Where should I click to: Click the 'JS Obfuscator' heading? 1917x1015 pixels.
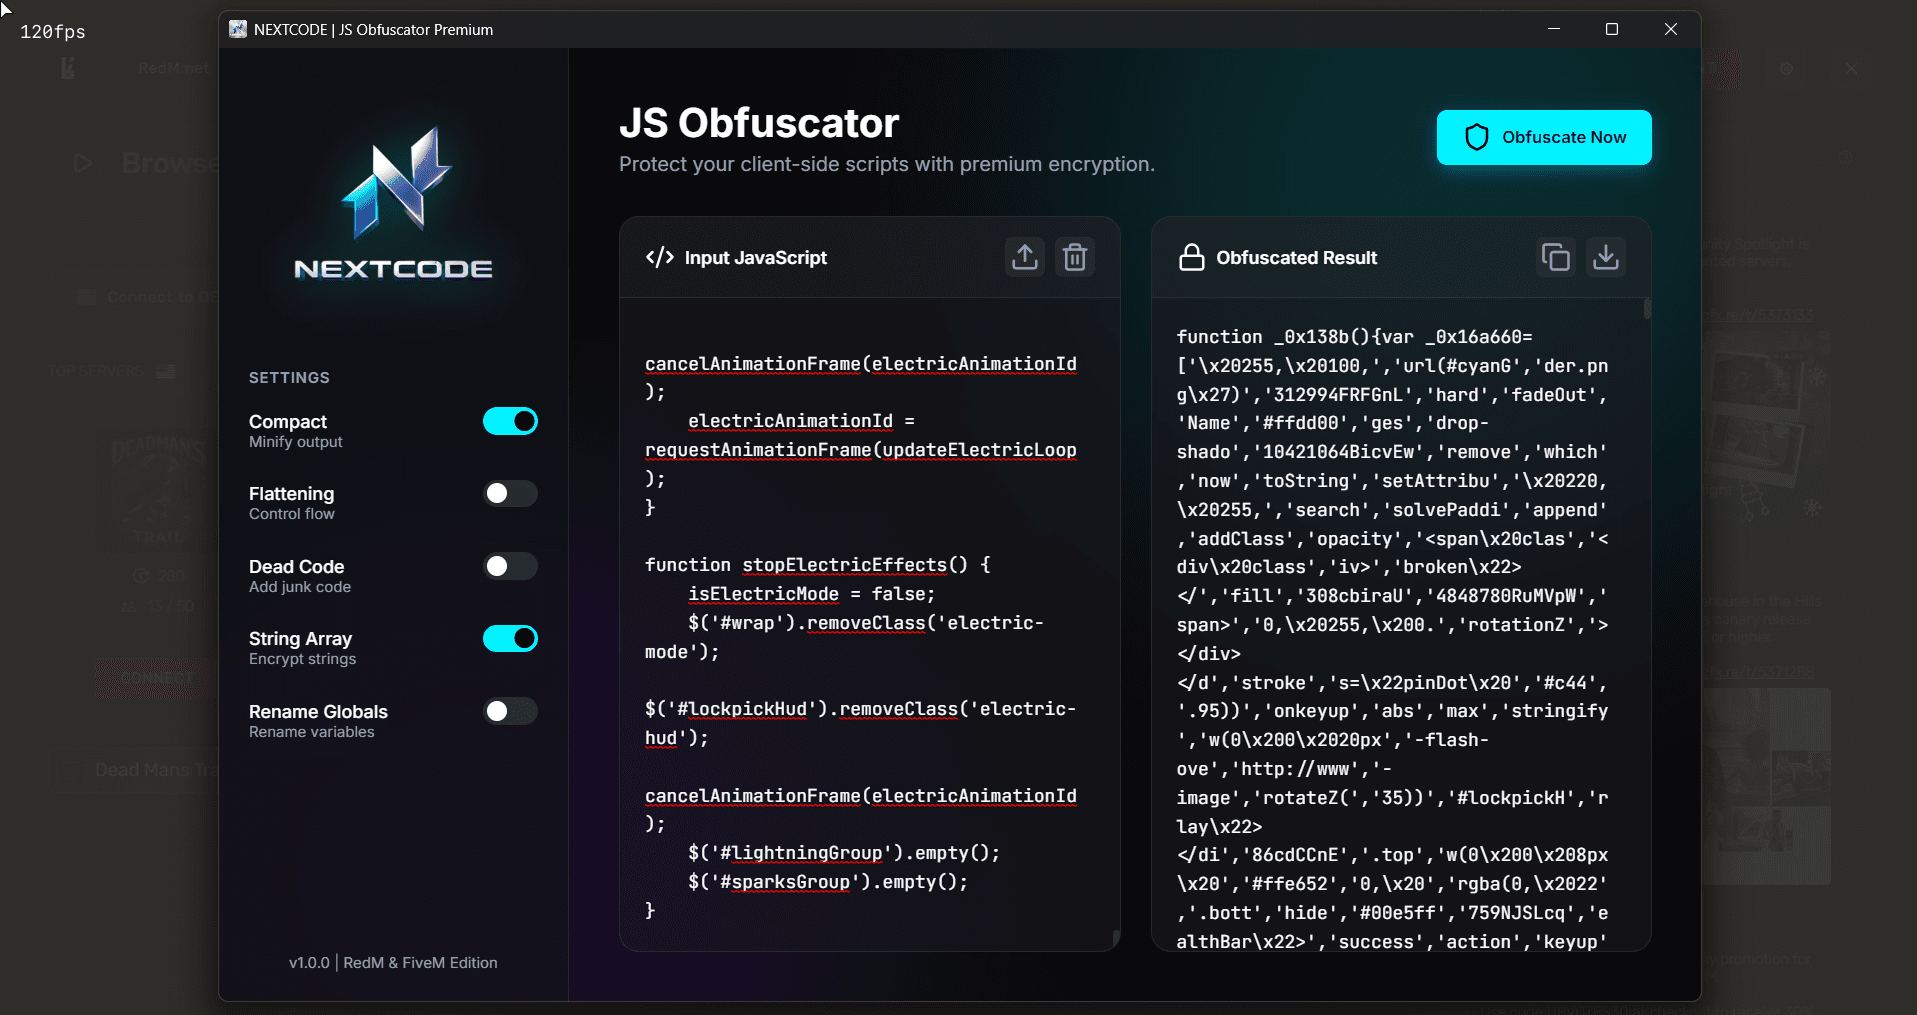[759, 123]
